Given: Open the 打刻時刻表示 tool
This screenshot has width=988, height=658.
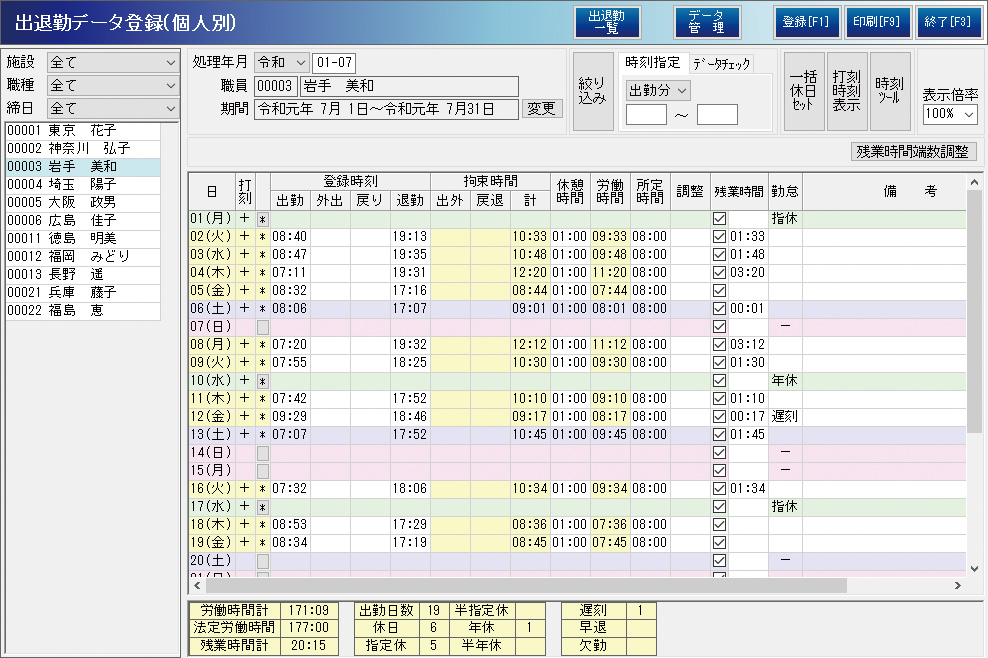Looking at the screenshot, I should 846,91.
